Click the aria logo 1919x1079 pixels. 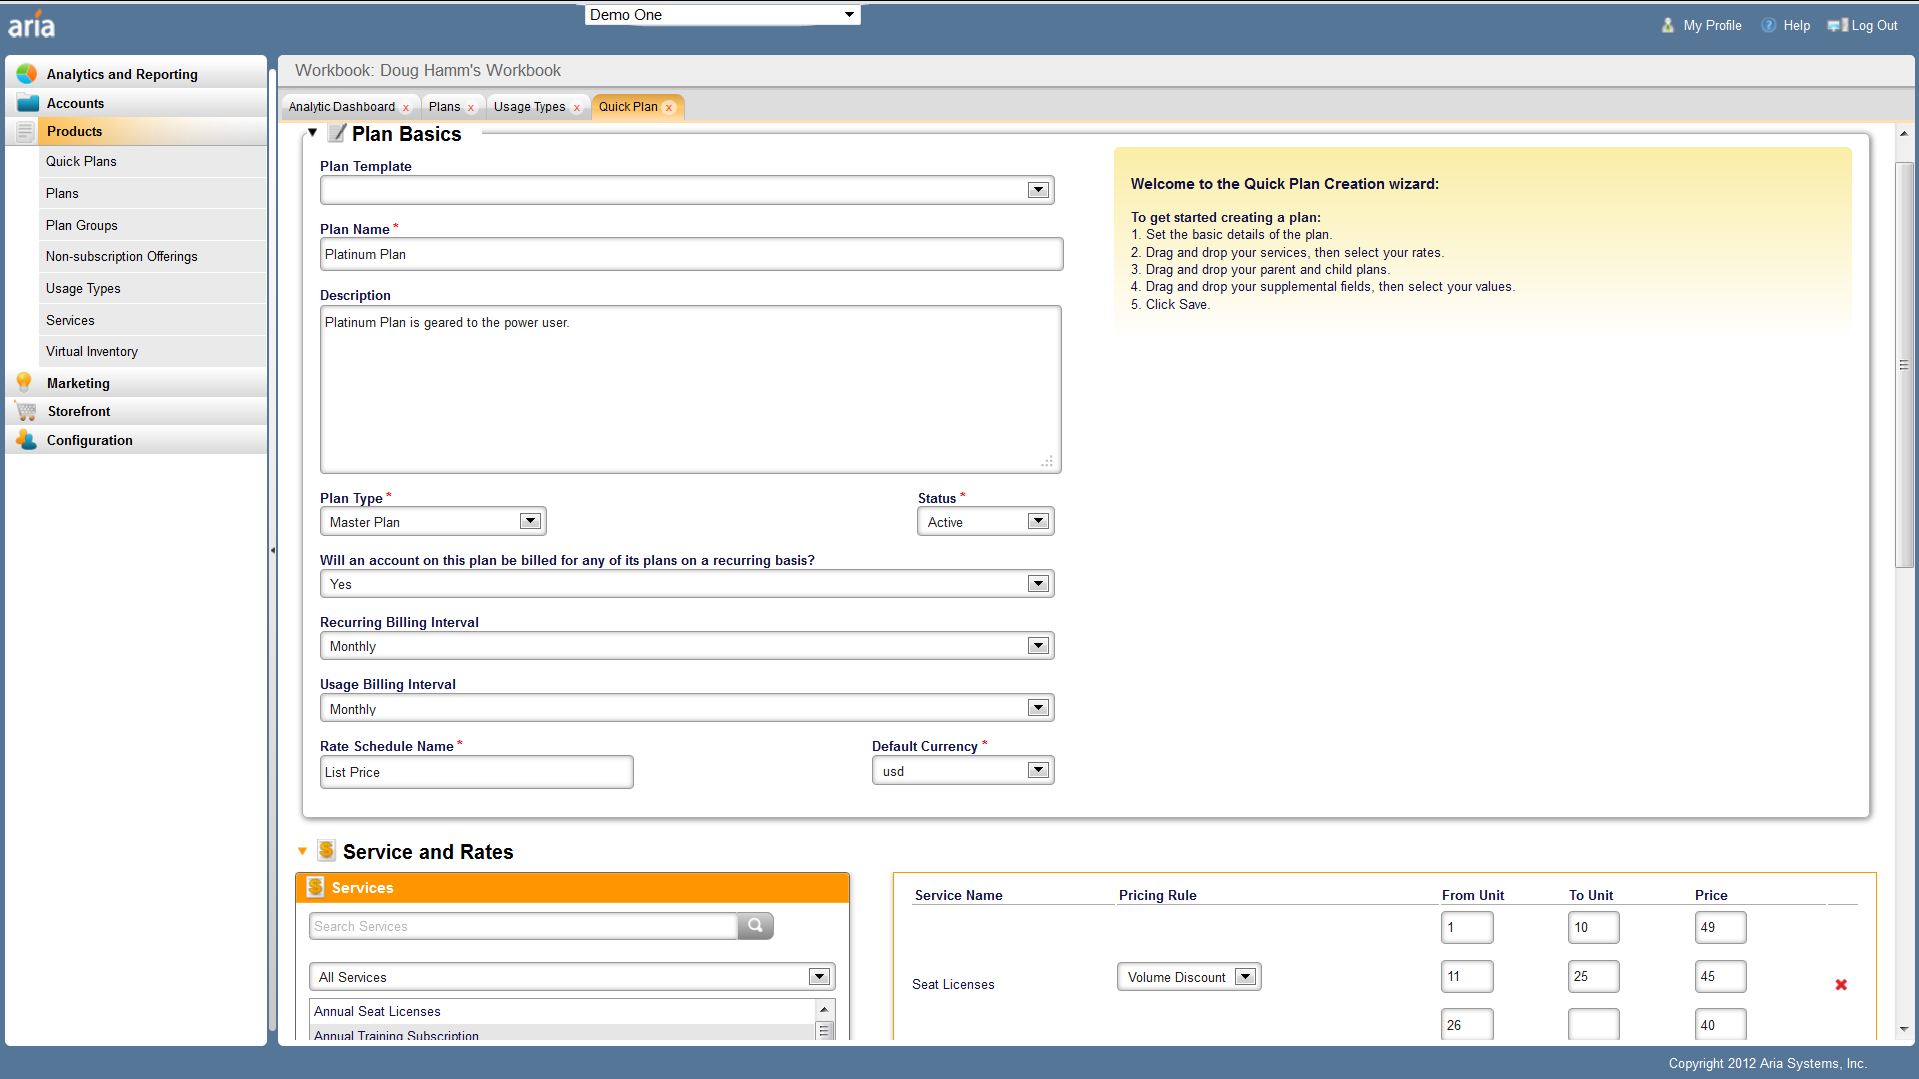pos(31,24)
